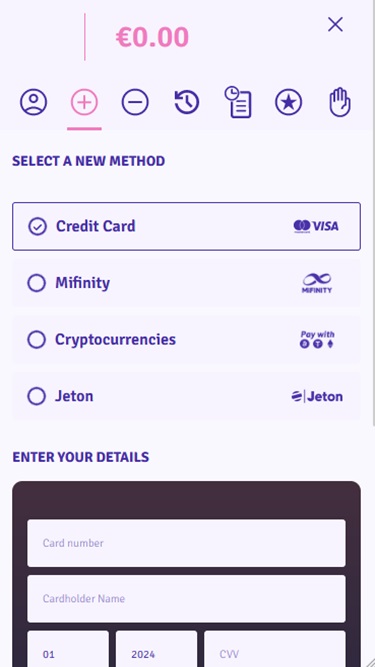The image size is (375, 667).
Task: Focus the Cardholder Name field
Action: pyautogui.click(x=186, y=599)
